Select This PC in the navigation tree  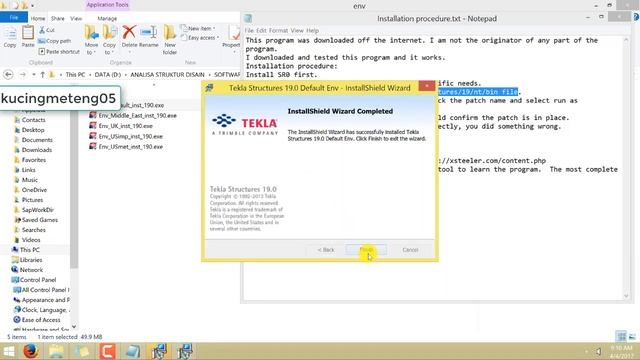point(29,249)
